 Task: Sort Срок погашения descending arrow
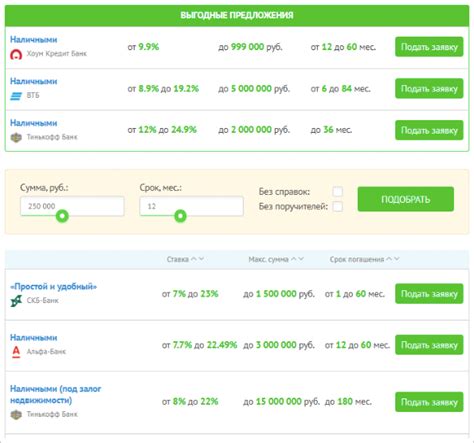coord(396,259)
